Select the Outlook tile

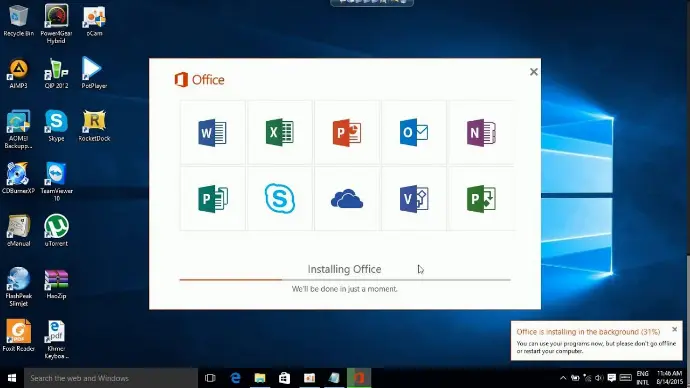(x=414, y=132)
